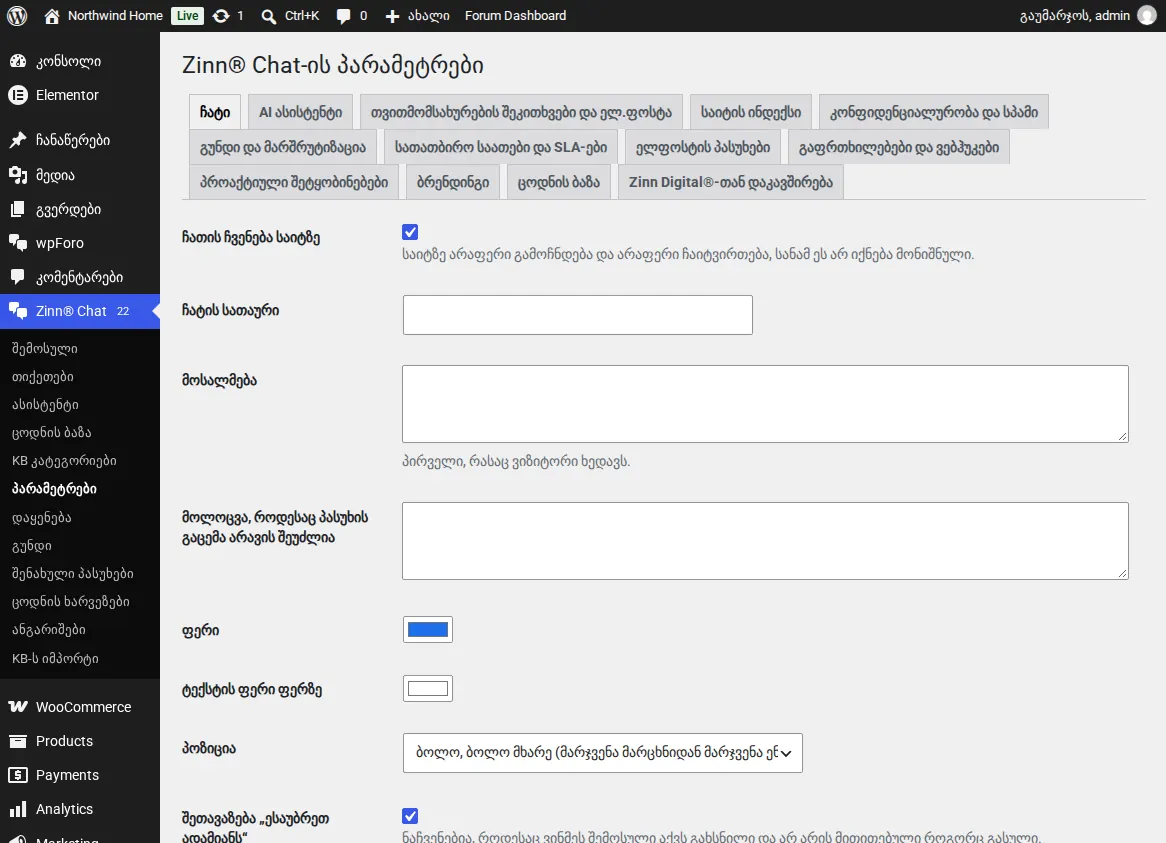The width and height of the screenshot is (1166, 843).
Task: Open the sidebar submenu item 'KB კატეგორიები'
Action: 64,461
